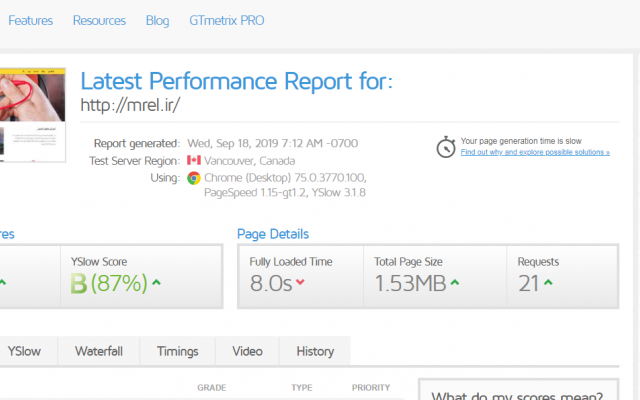640x400 pixels.
Task: Click the mrel.ir page screenshot thumbnail
Action: [32, 115]
